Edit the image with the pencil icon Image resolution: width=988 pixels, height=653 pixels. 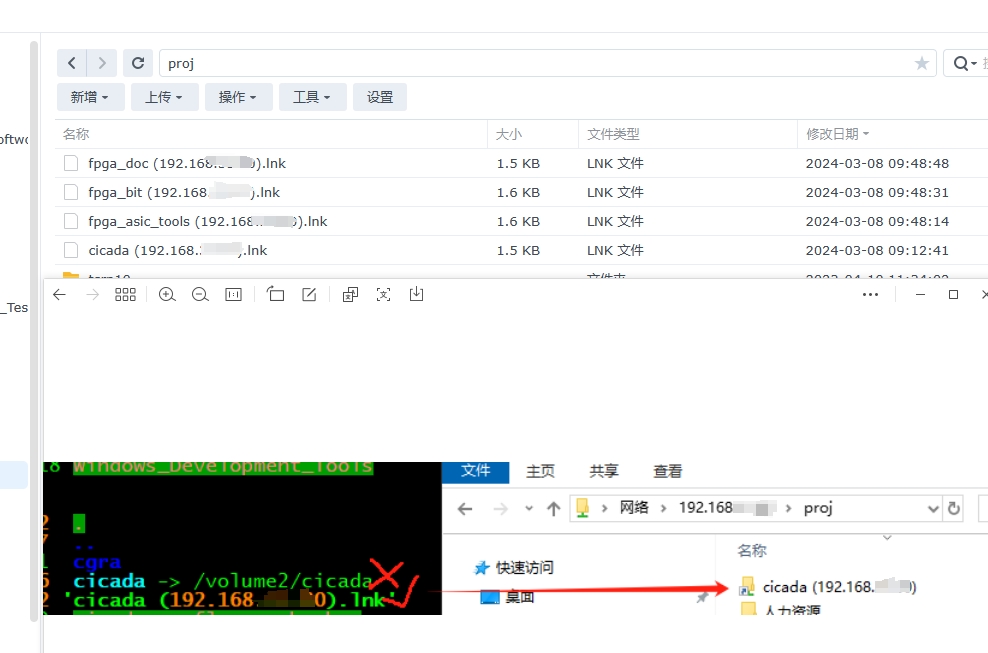pos(309,295)
